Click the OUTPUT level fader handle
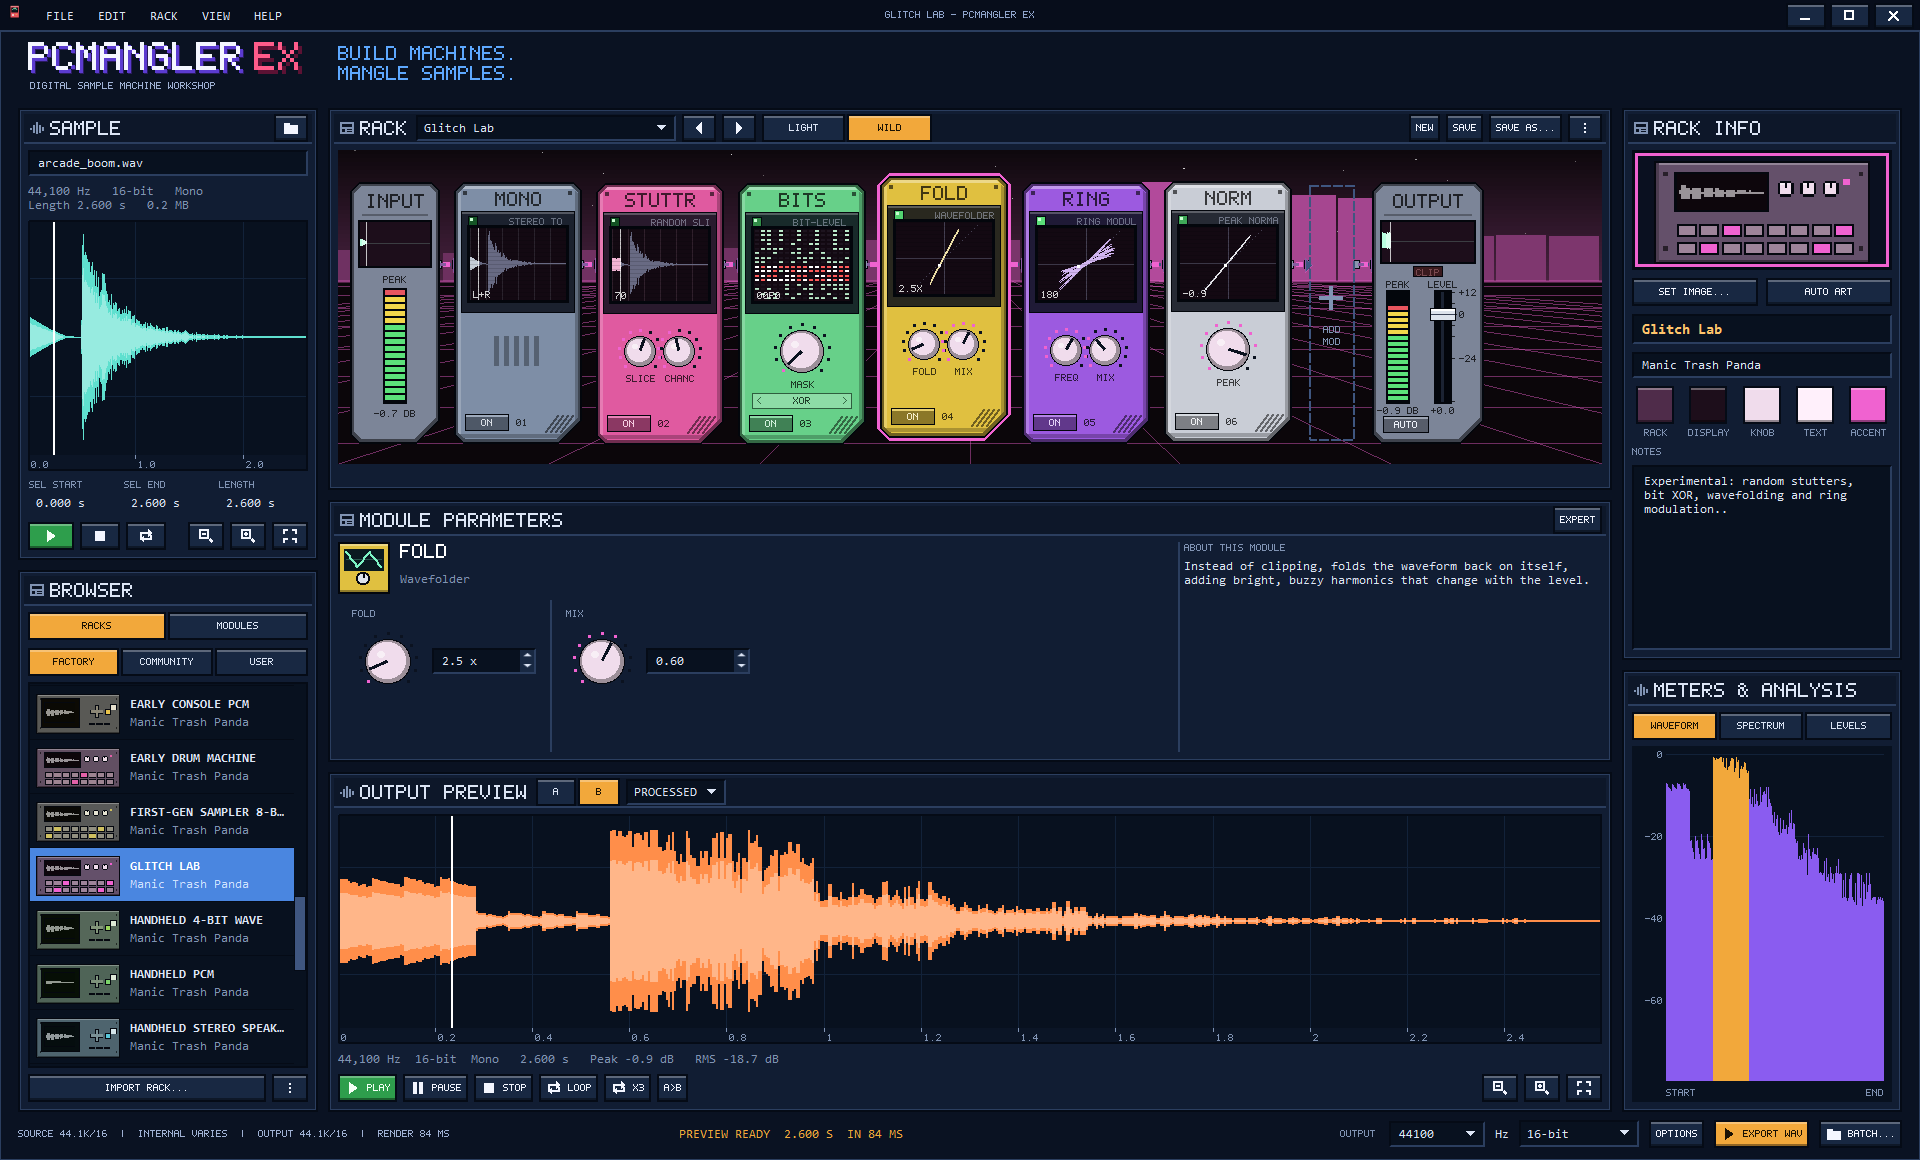1920x1160 pixels. coord(1442,314)
